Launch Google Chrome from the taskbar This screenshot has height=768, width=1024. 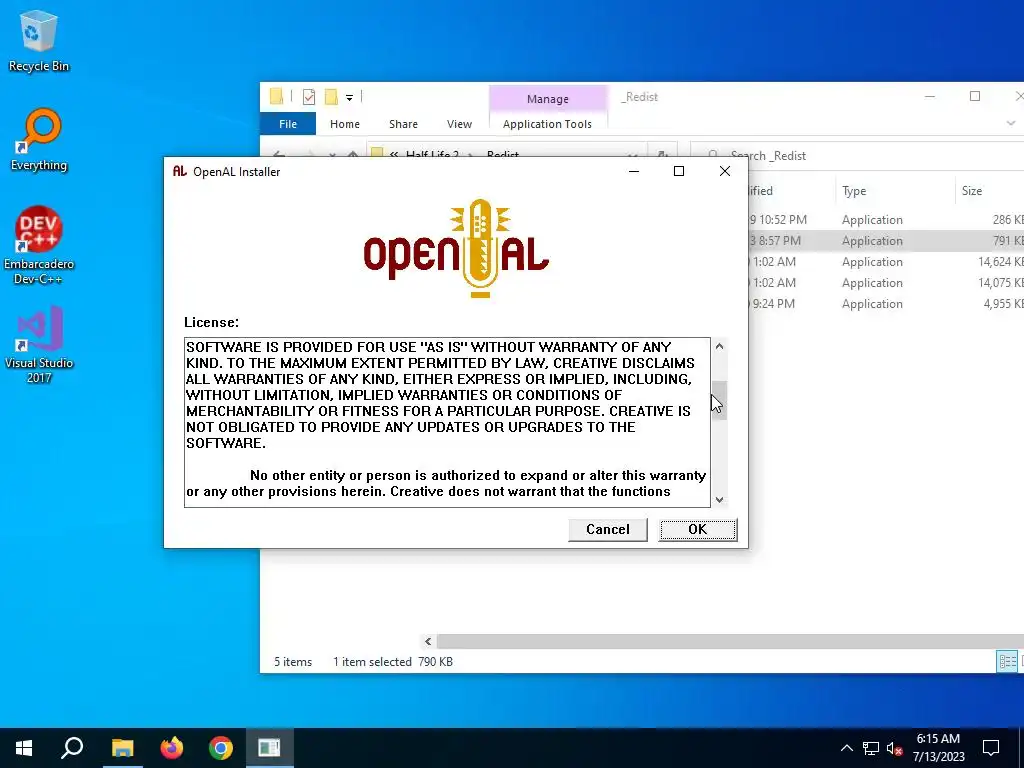pos(221,748)
